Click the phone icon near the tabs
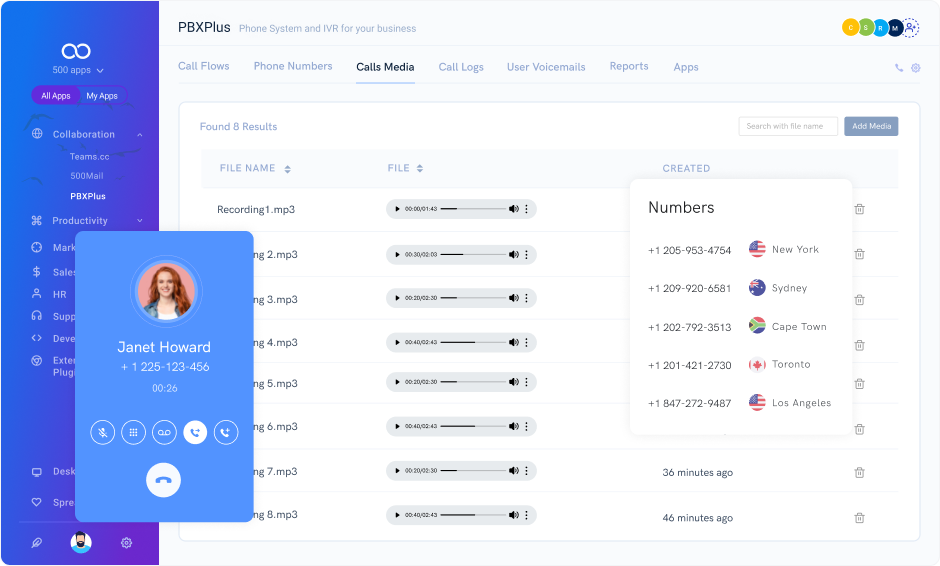940x566 pixels. (899, 68)
